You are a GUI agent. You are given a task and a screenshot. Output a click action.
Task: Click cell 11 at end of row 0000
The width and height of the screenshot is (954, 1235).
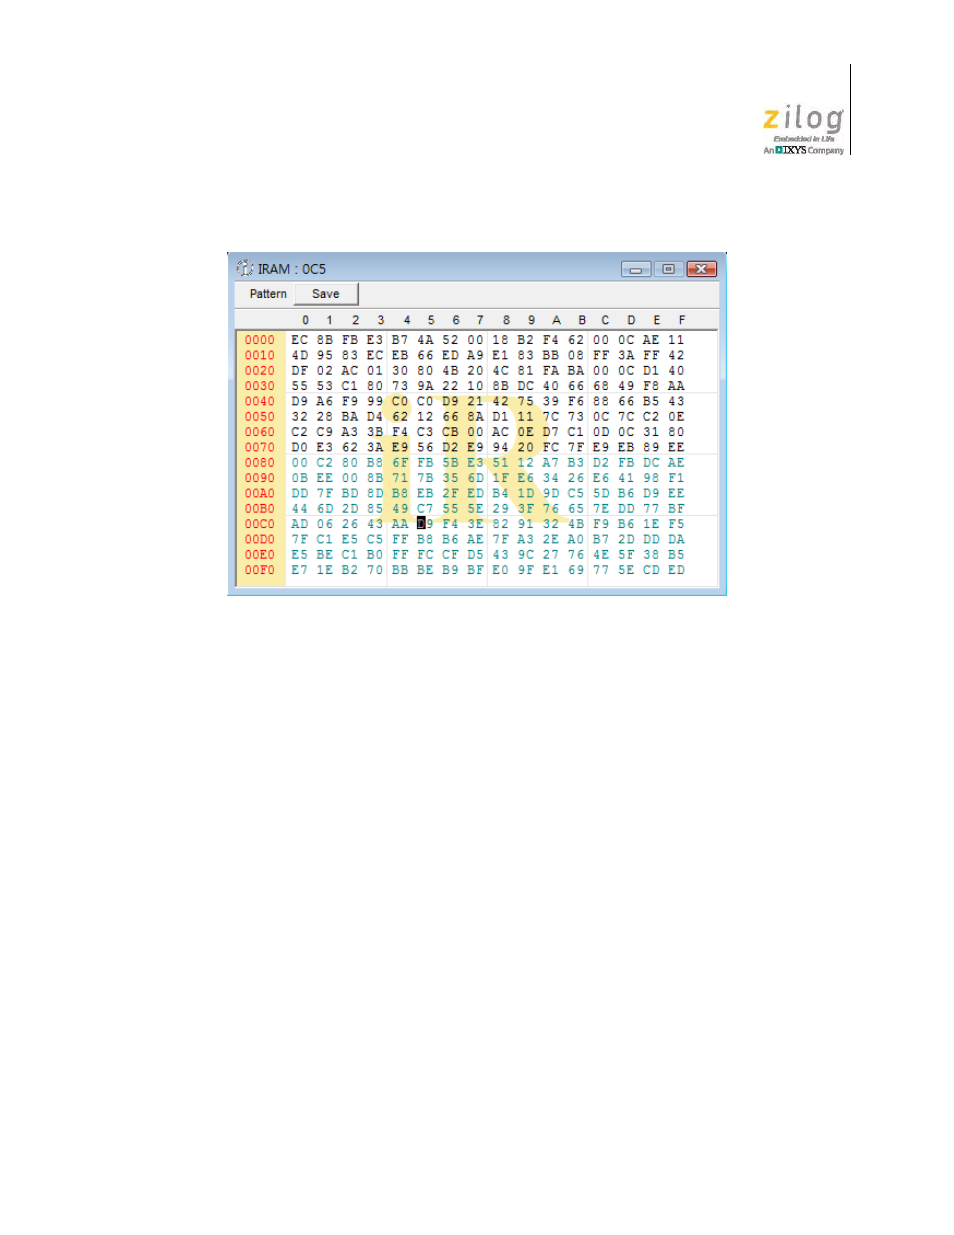[x=676, y=340]
